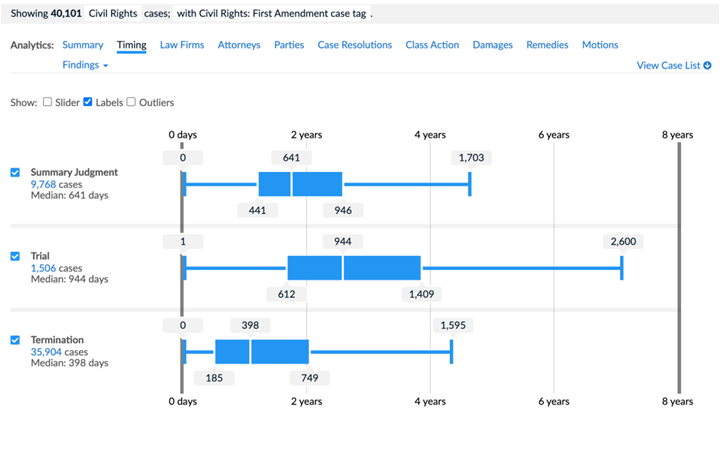Enable the Slider checkbox
Image resolution: width=720 pixels, height=469 pixels.
click(x=47, y=102)
